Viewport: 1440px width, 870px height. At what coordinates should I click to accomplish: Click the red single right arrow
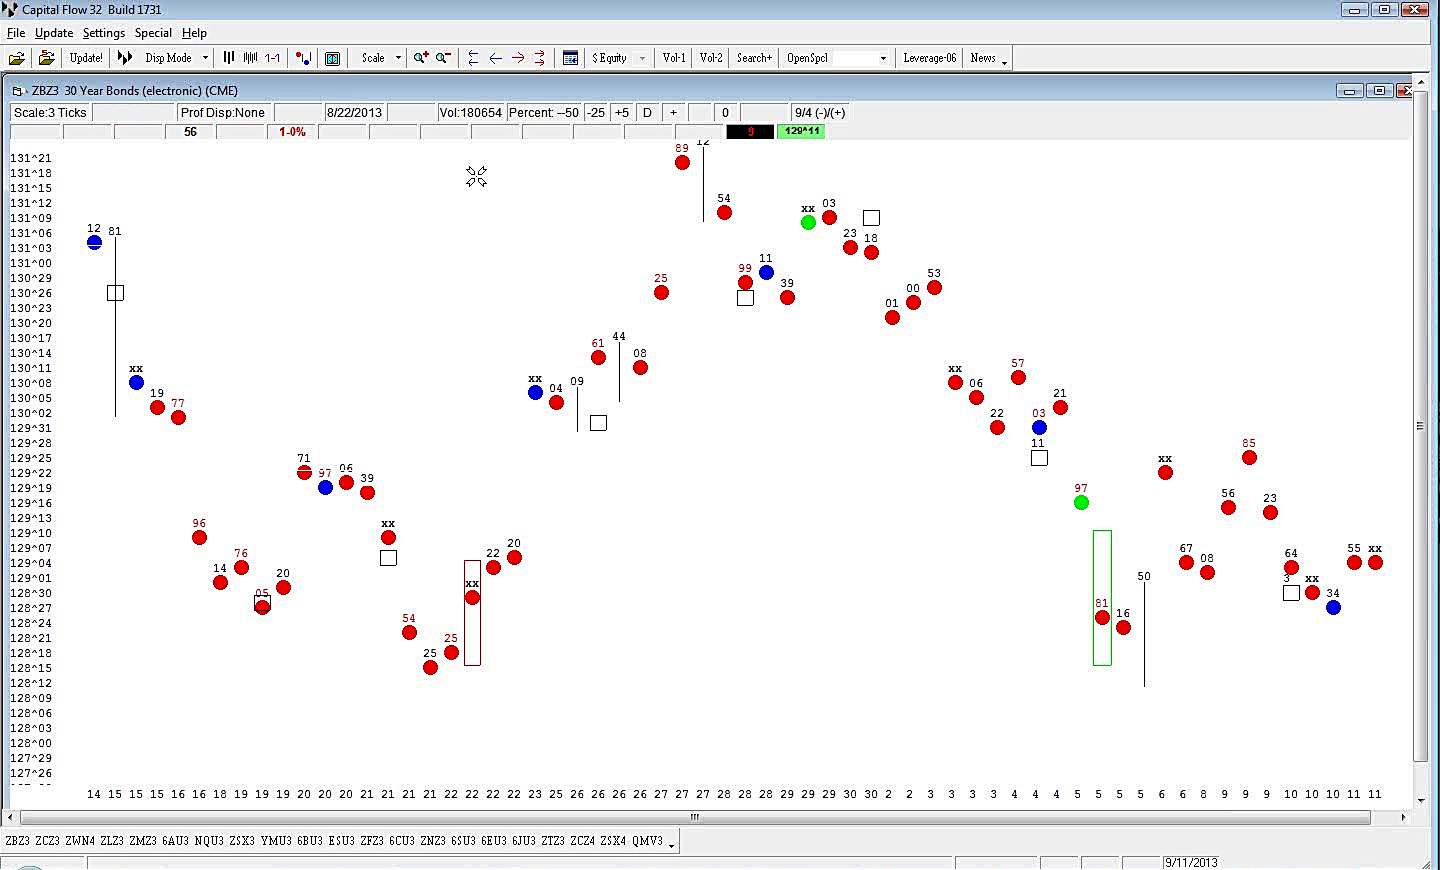518,58
